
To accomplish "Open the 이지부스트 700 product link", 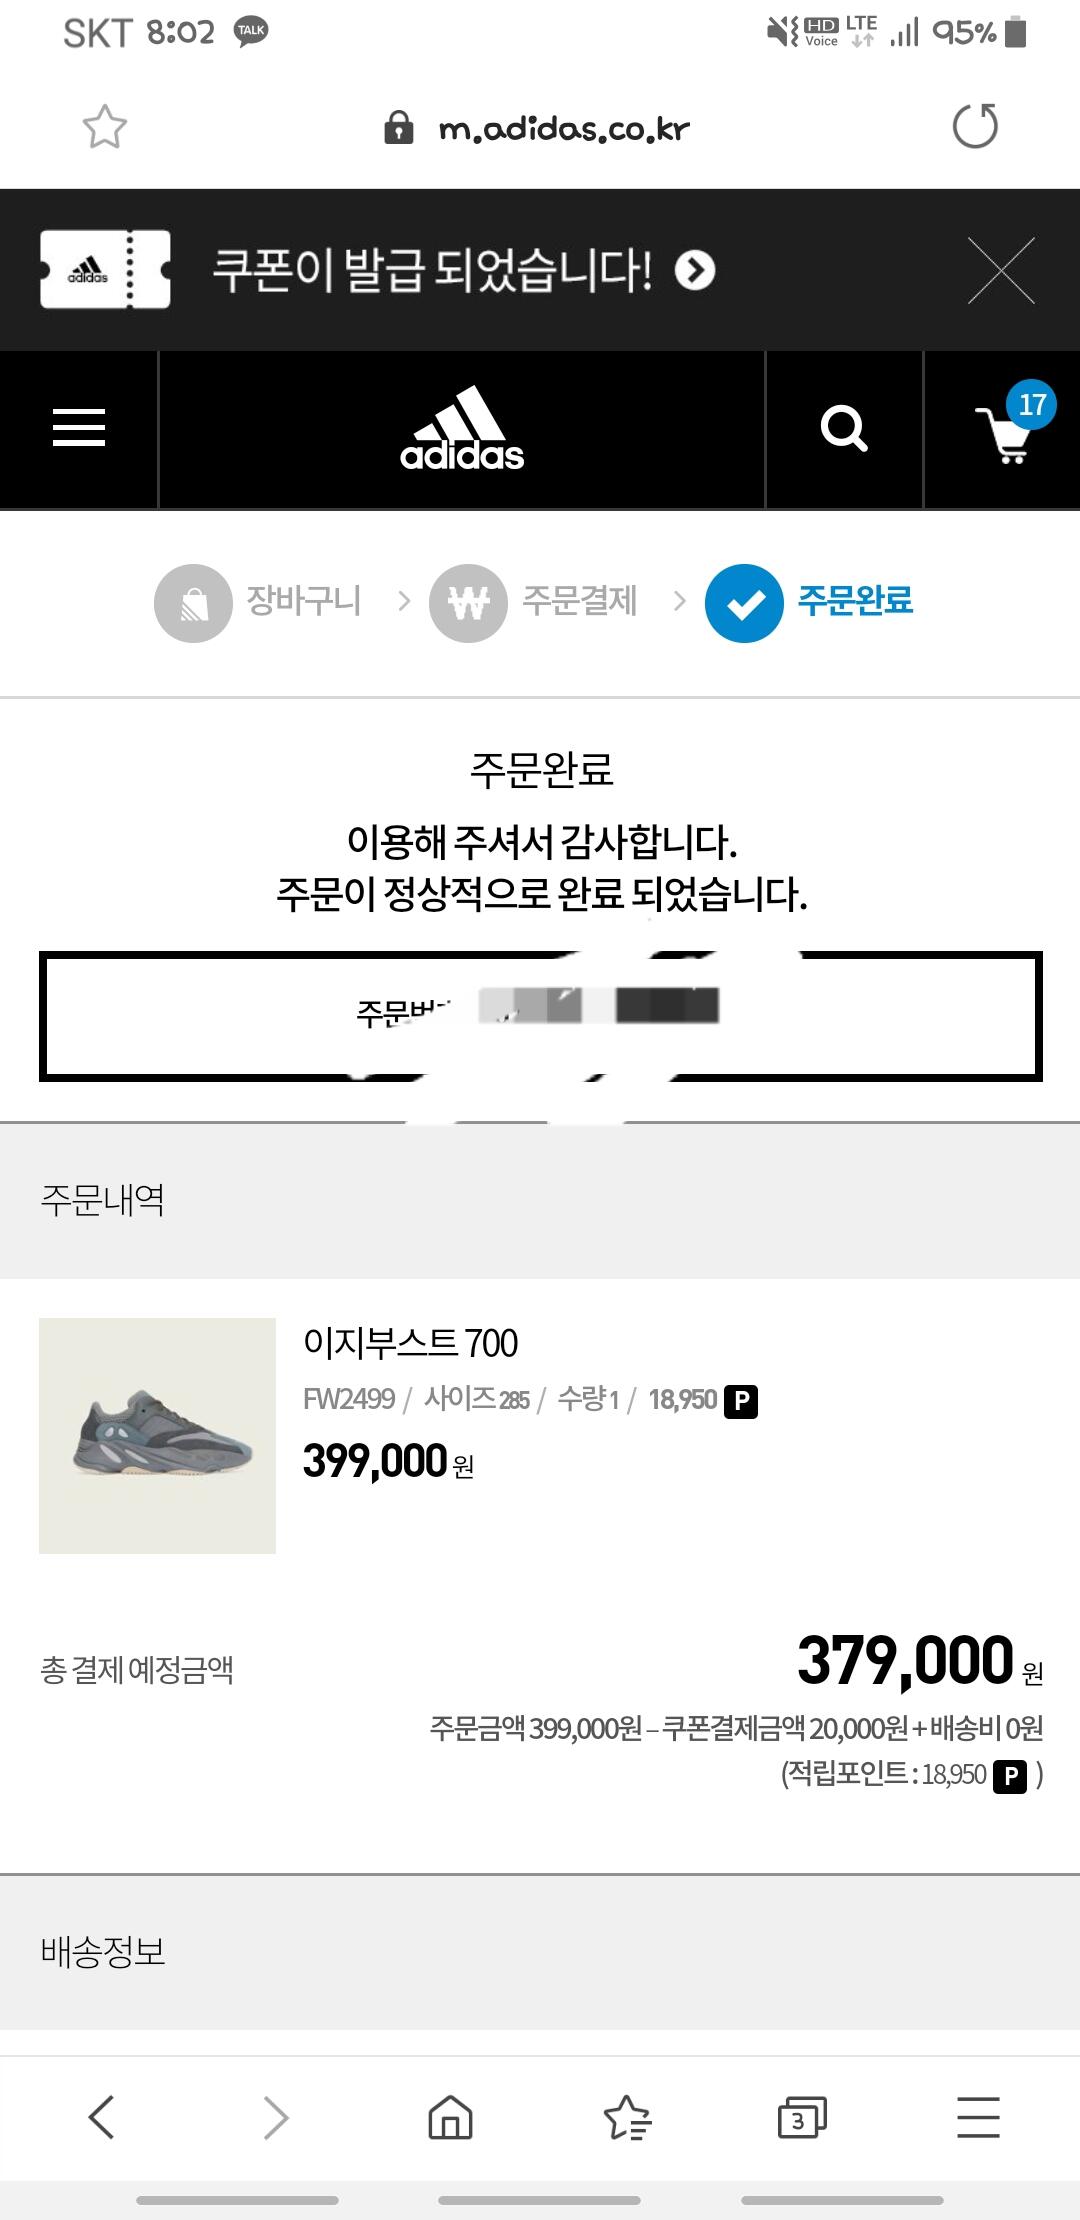I will click(411, 1343).
